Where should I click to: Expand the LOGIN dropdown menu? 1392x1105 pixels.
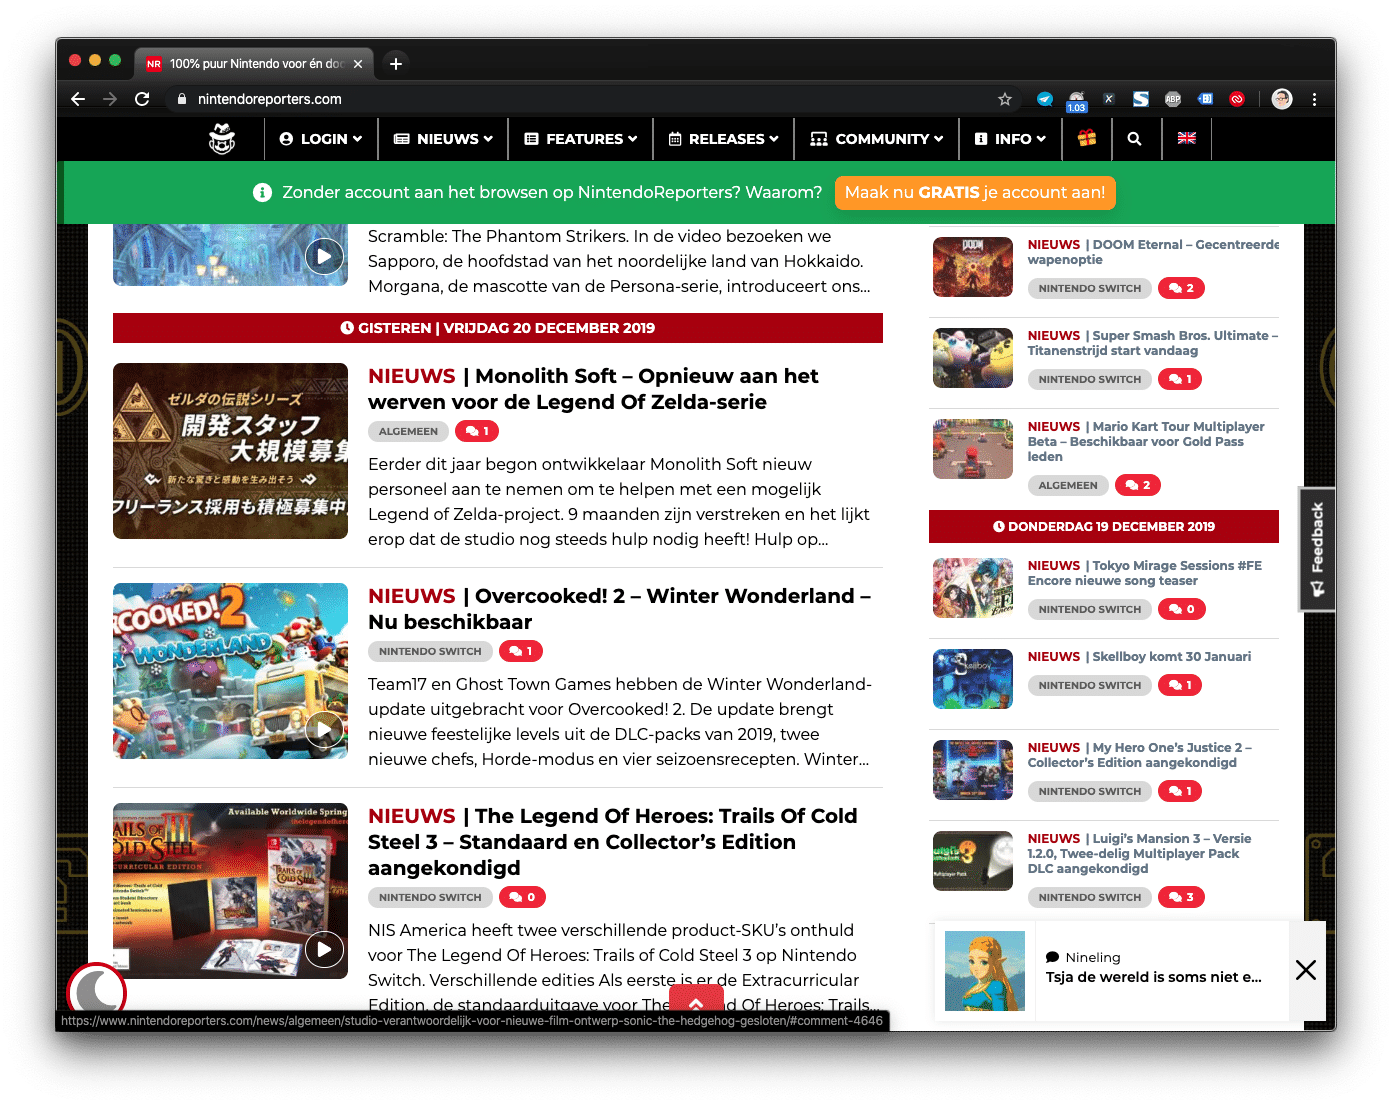click(321, 139)
